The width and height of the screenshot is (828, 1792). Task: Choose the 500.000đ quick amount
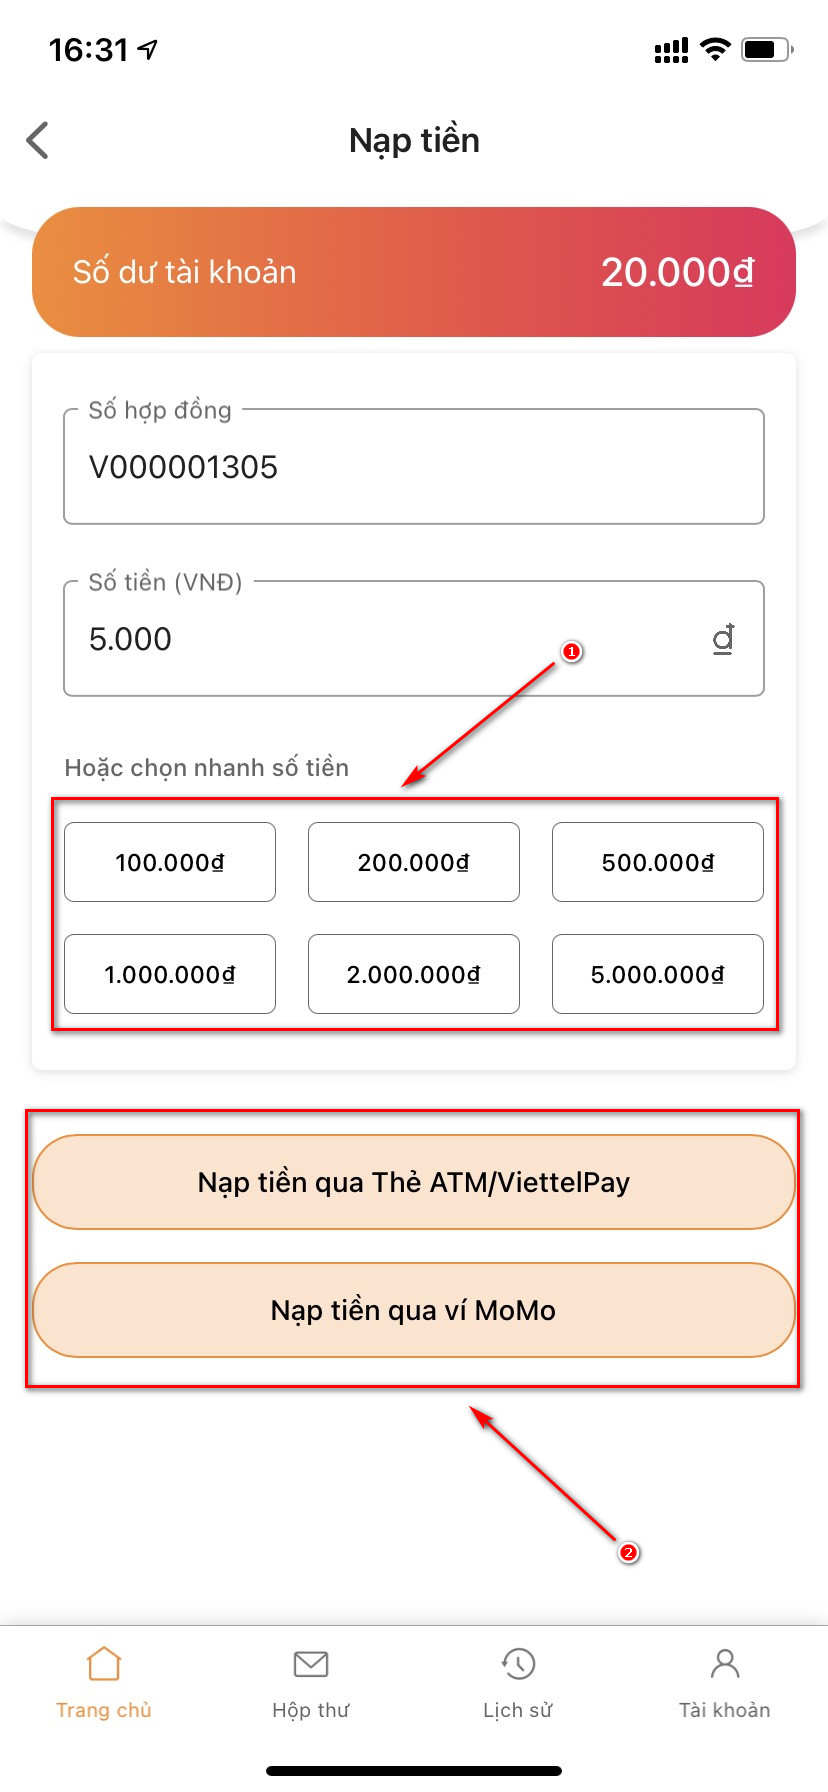[658, 862]
